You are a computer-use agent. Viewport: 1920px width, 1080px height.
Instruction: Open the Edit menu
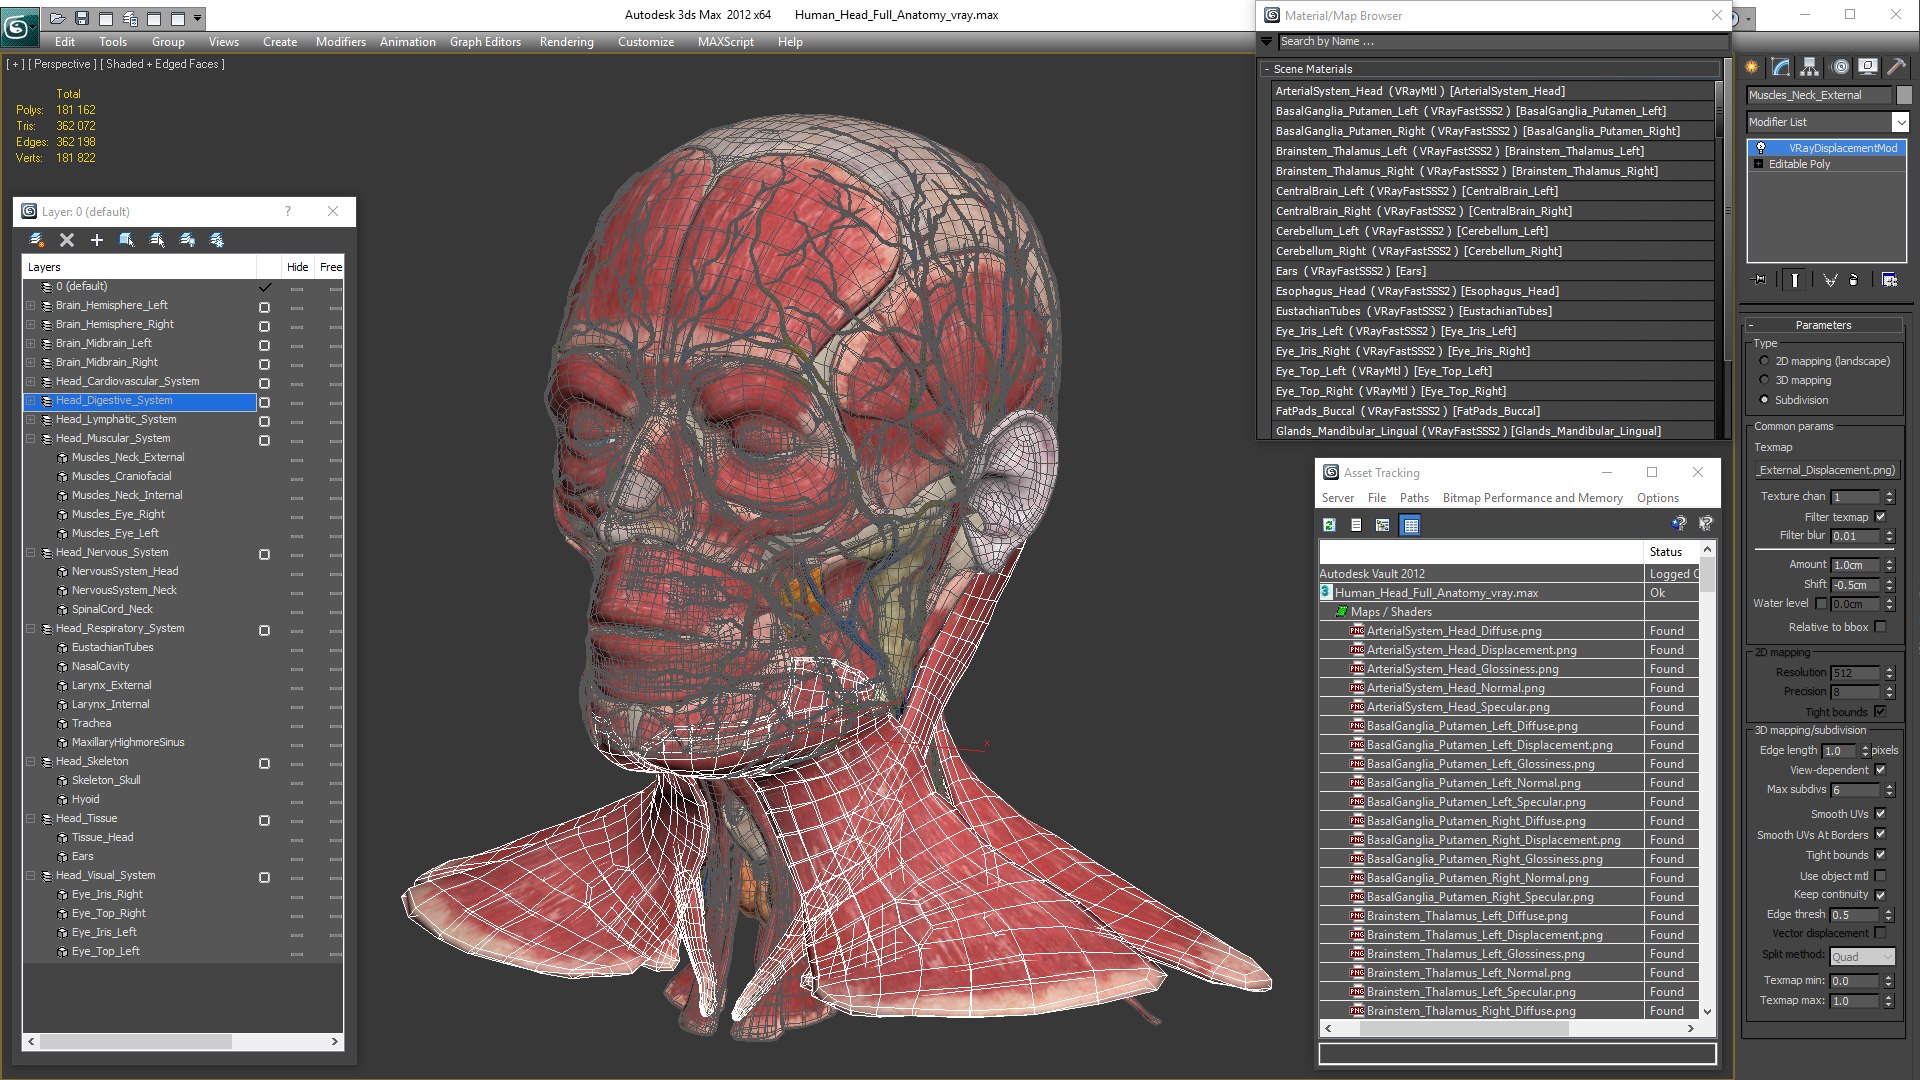[x=65, y=42]
